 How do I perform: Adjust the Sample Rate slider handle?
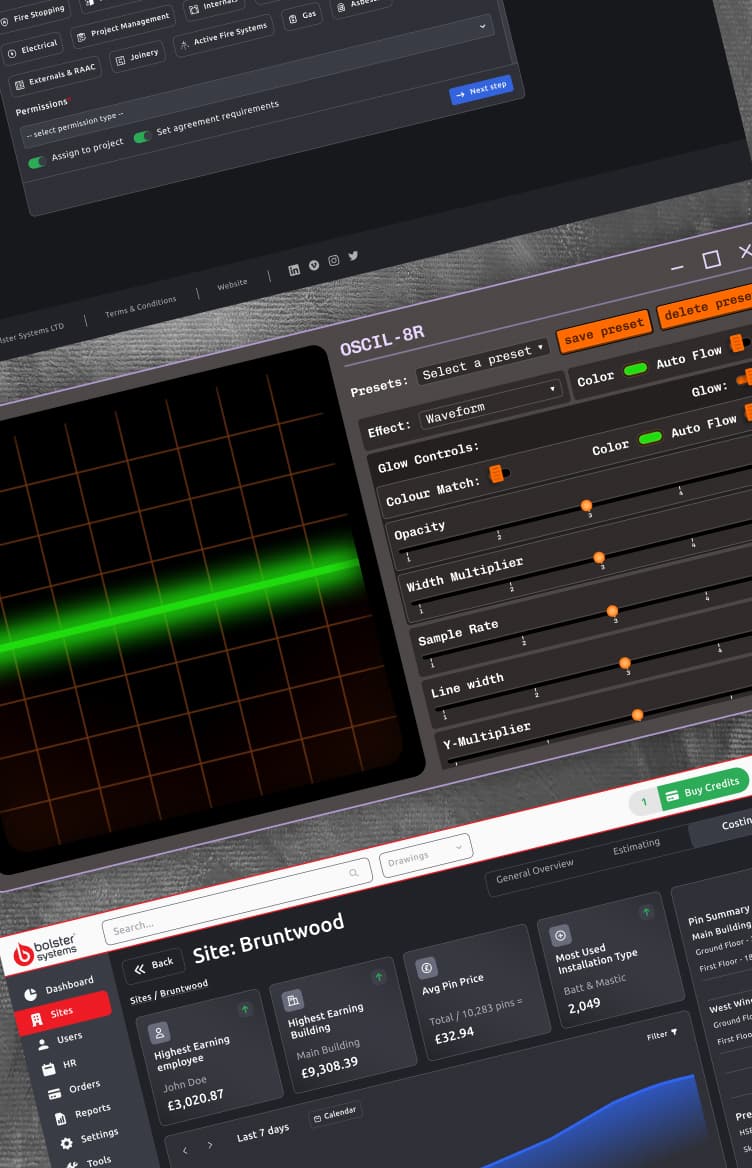pos(612,611)
